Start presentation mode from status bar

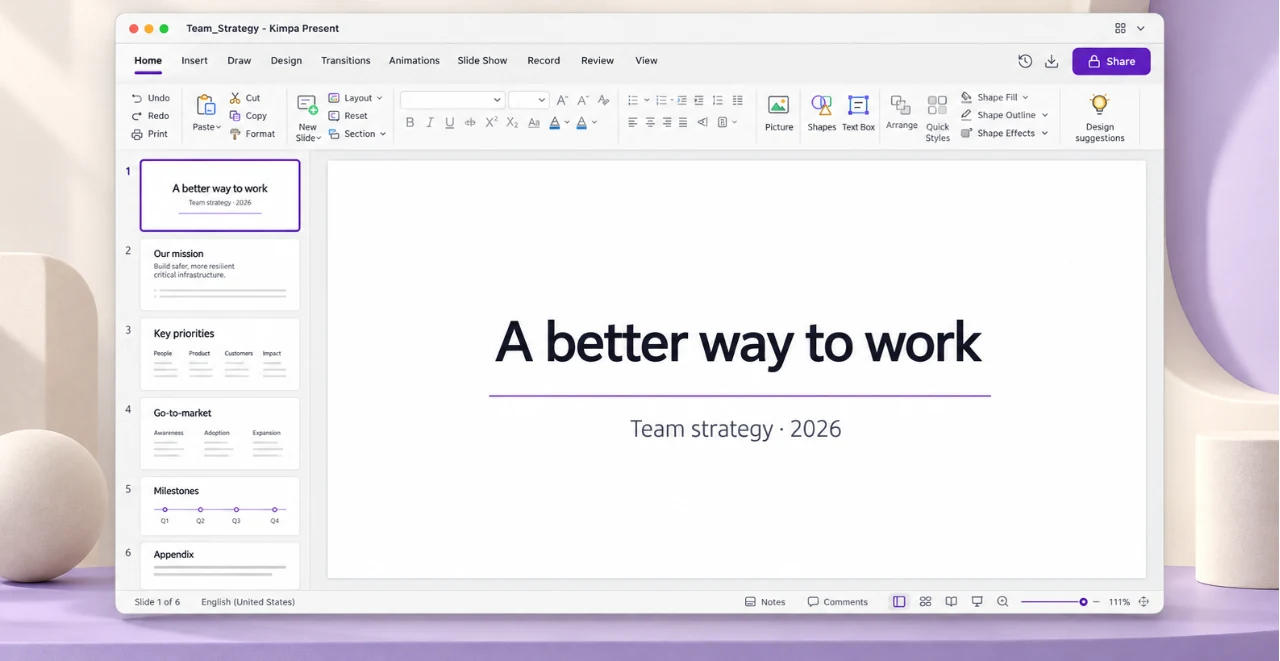(x=977, y=602)
